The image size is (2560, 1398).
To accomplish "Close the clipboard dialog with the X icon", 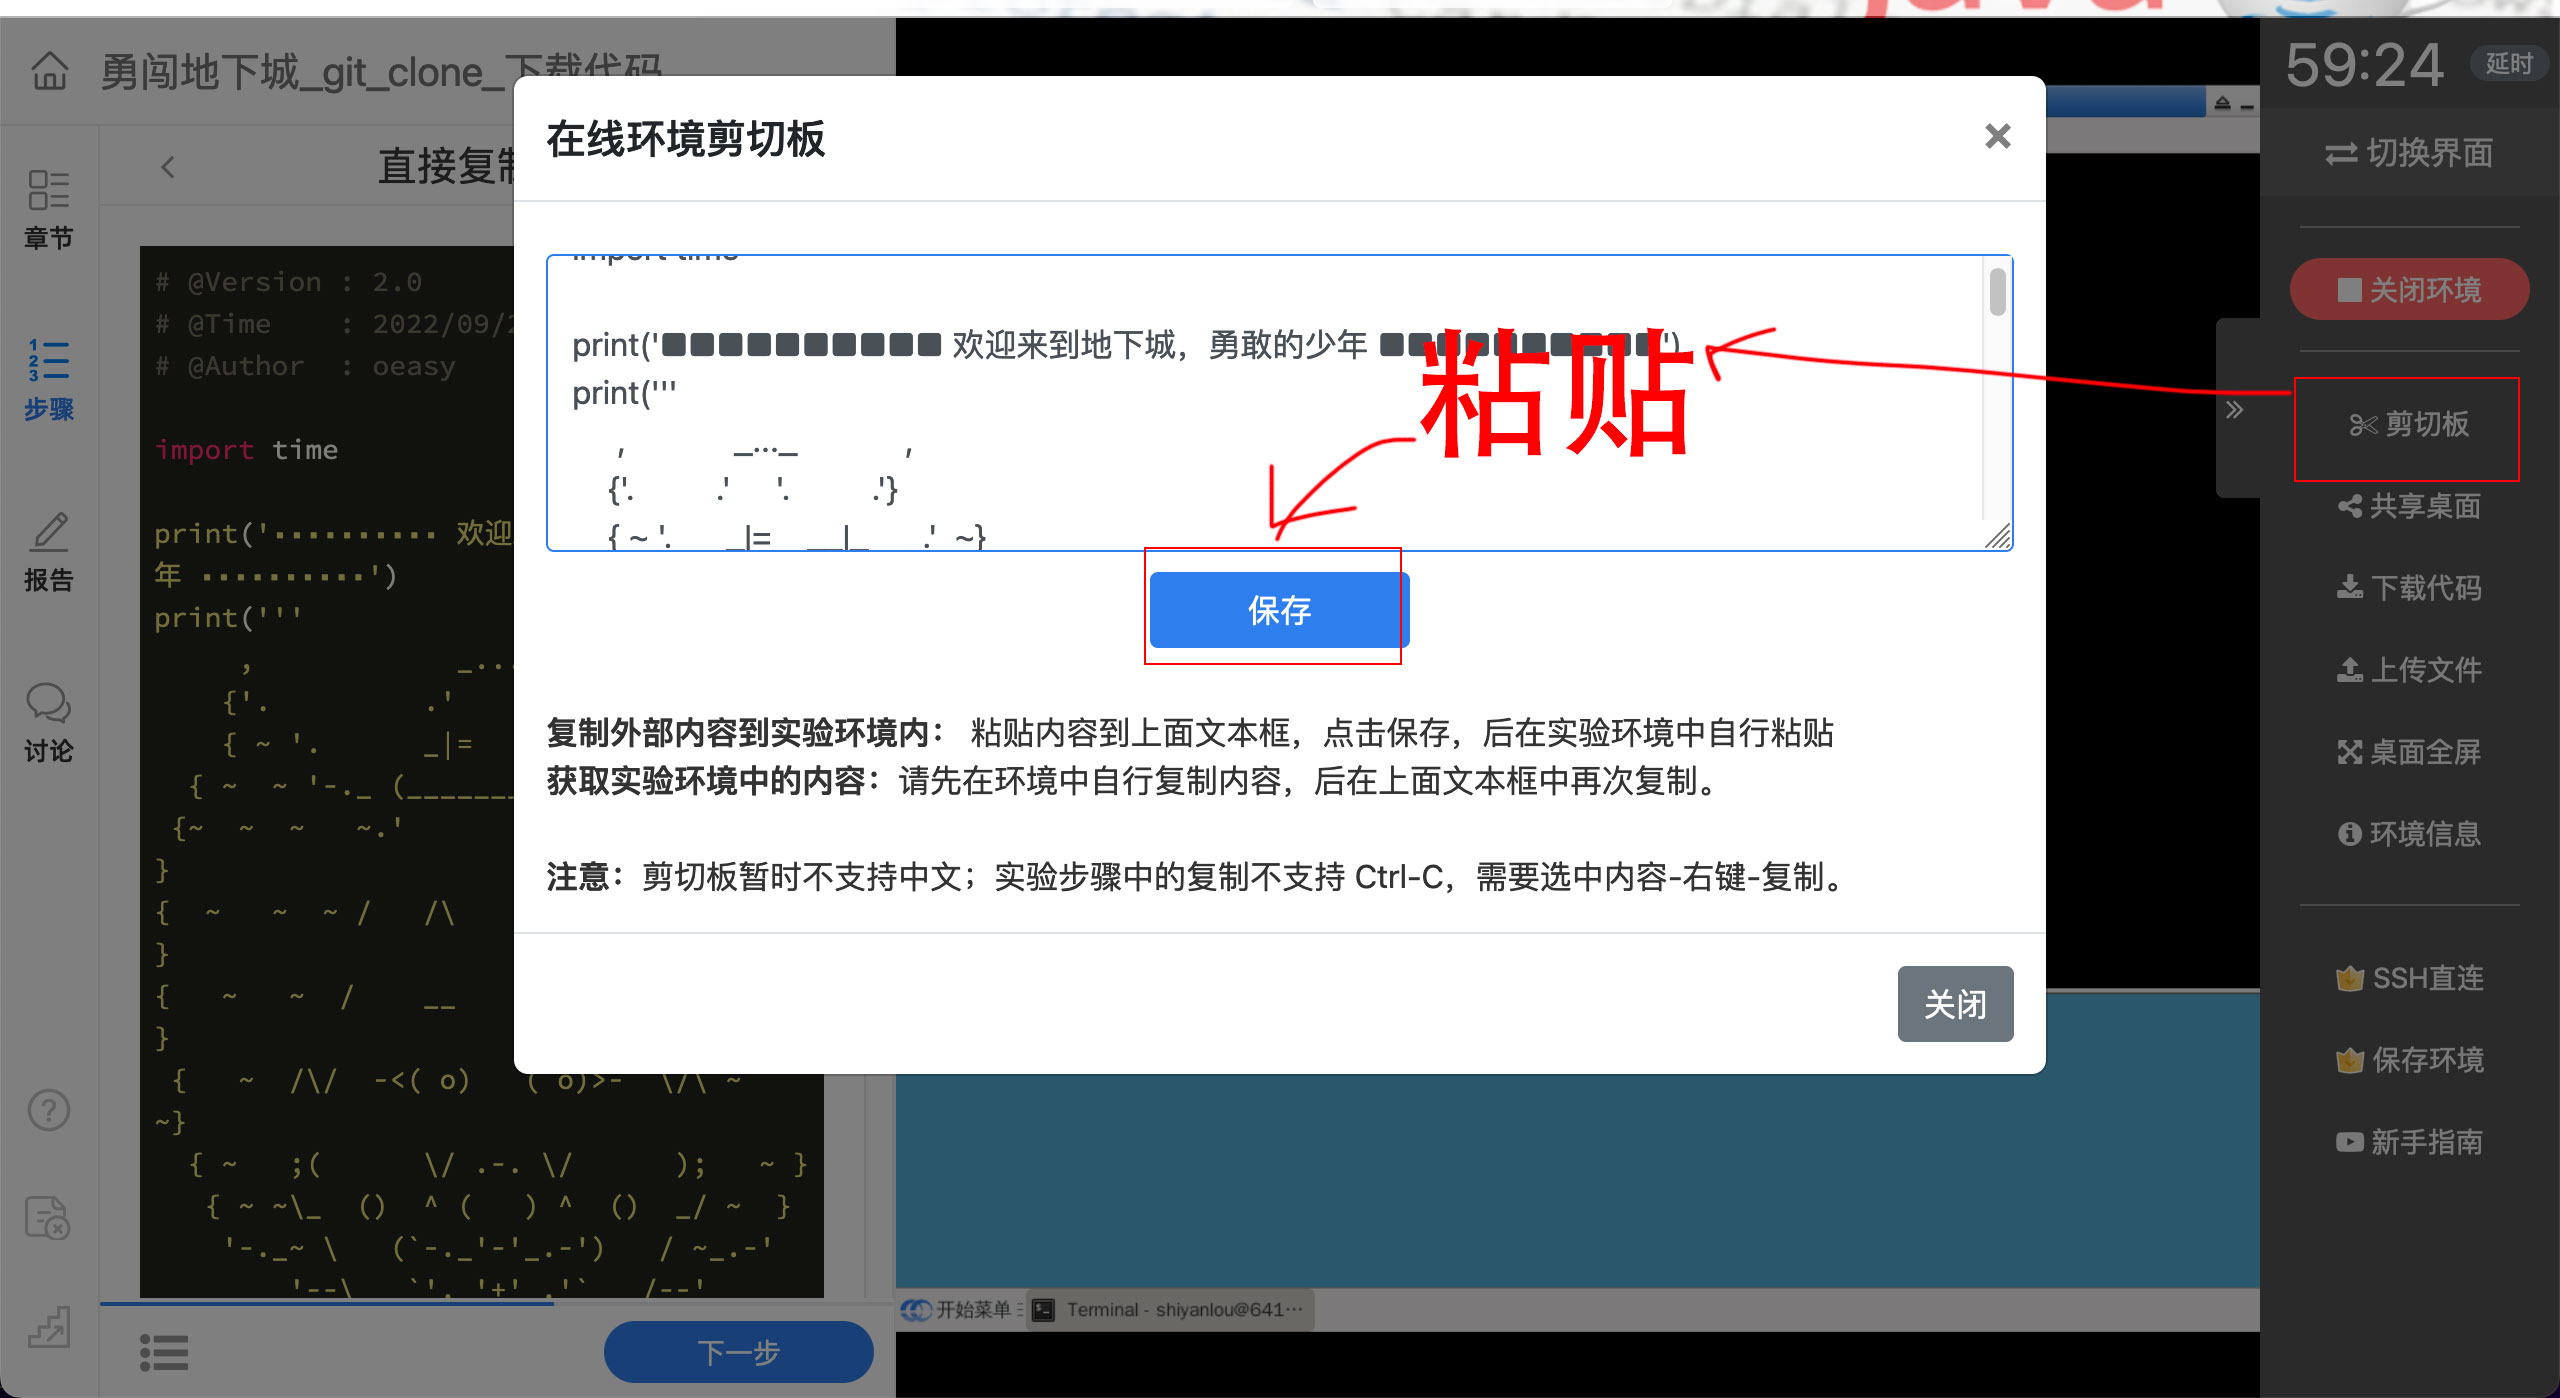I will point(1997,136).
